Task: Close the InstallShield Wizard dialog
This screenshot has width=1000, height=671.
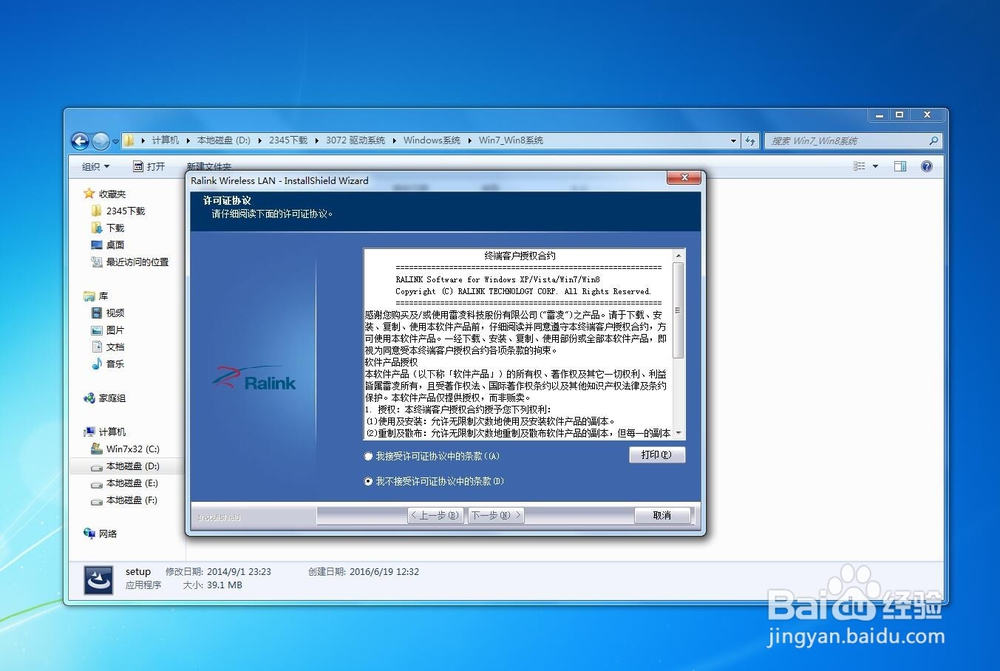Action: [x=684, y=178]
